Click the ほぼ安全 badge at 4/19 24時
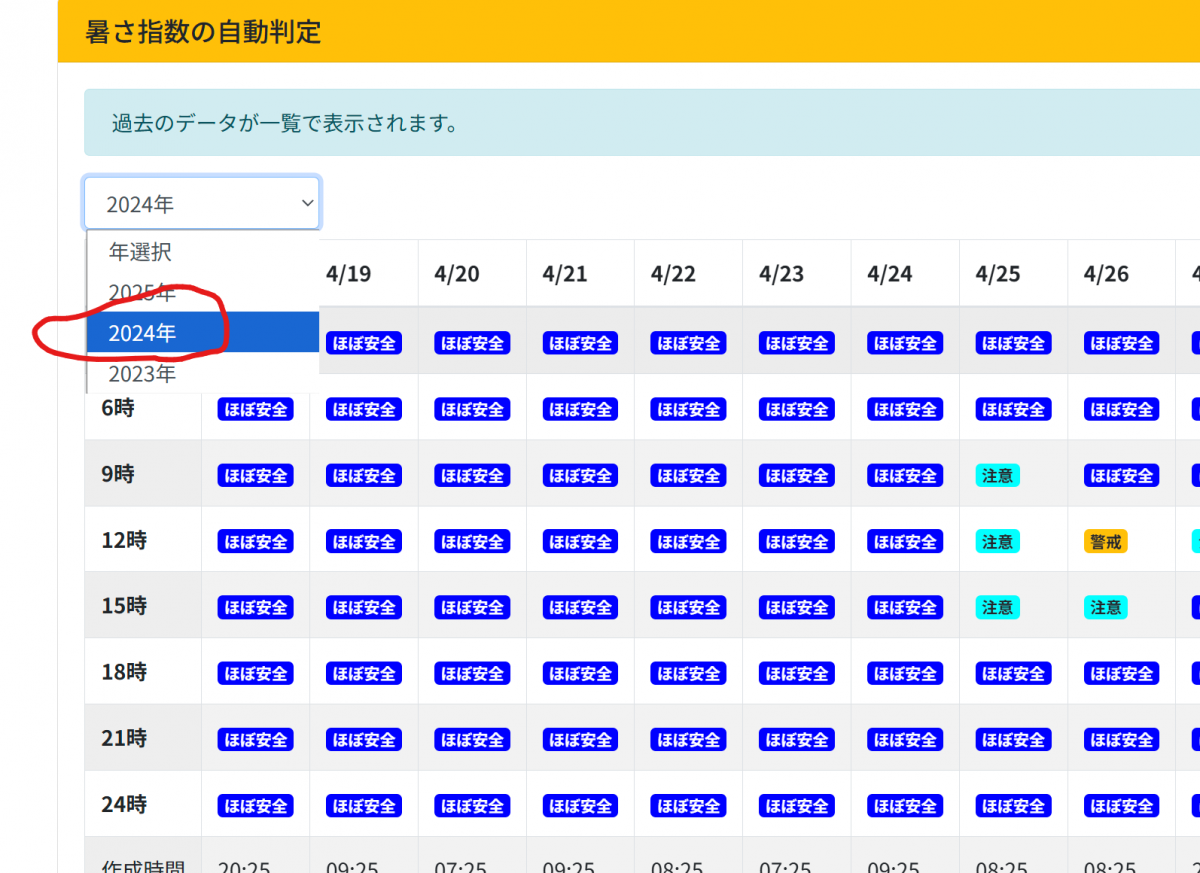The image size is (1200, 873). click(x=363, y=805)
